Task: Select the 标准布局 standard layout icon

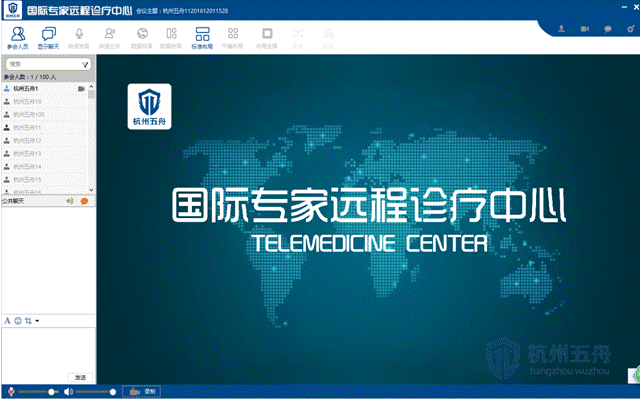Action: (x=202, y=38)
